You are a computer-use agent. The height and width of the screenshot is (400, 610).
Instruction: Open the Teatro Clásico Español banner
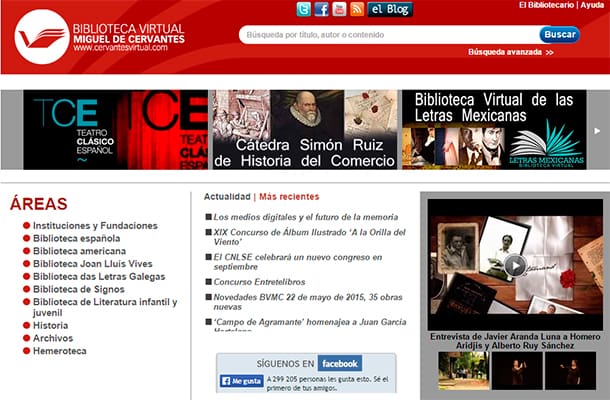click(116, 130)
